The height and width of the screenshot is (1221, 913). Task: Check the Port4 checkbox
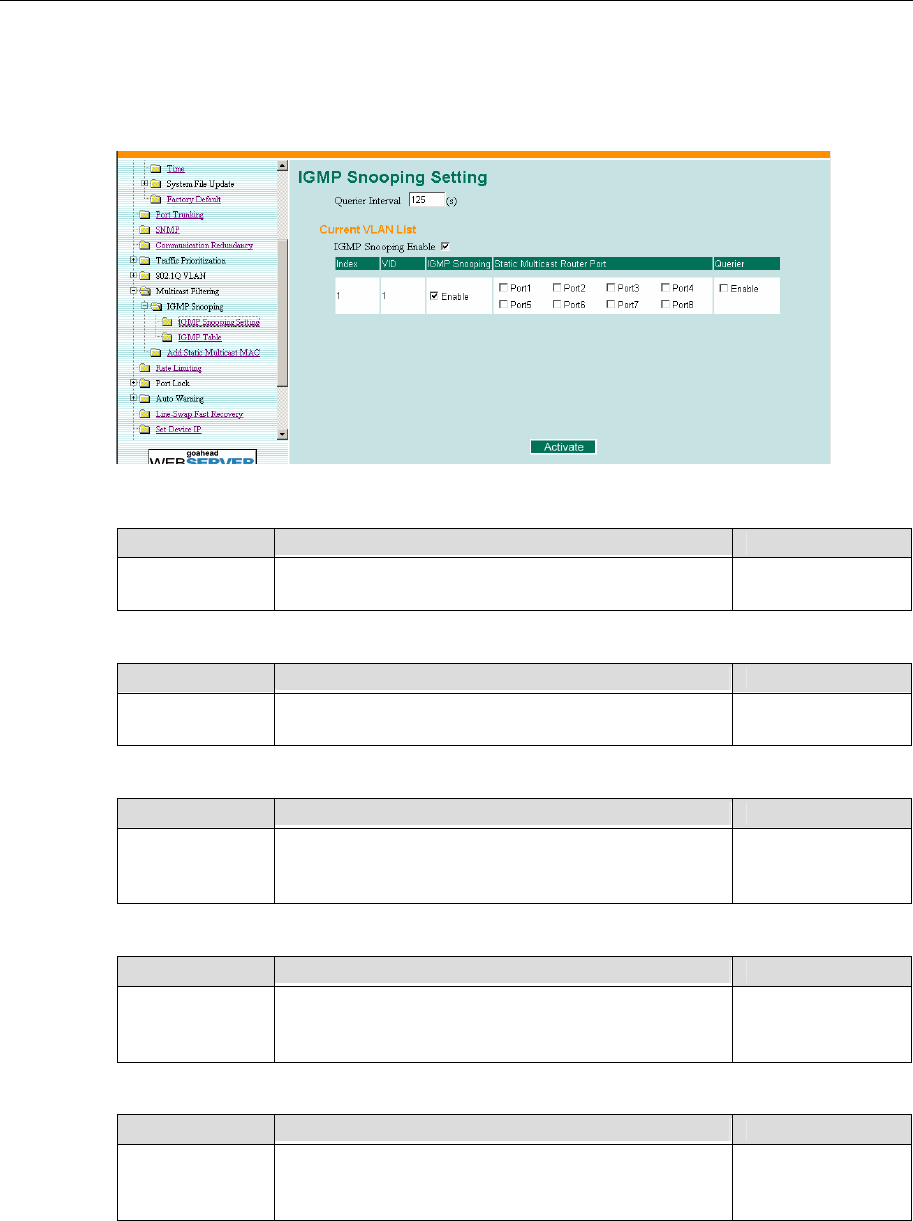665,287
